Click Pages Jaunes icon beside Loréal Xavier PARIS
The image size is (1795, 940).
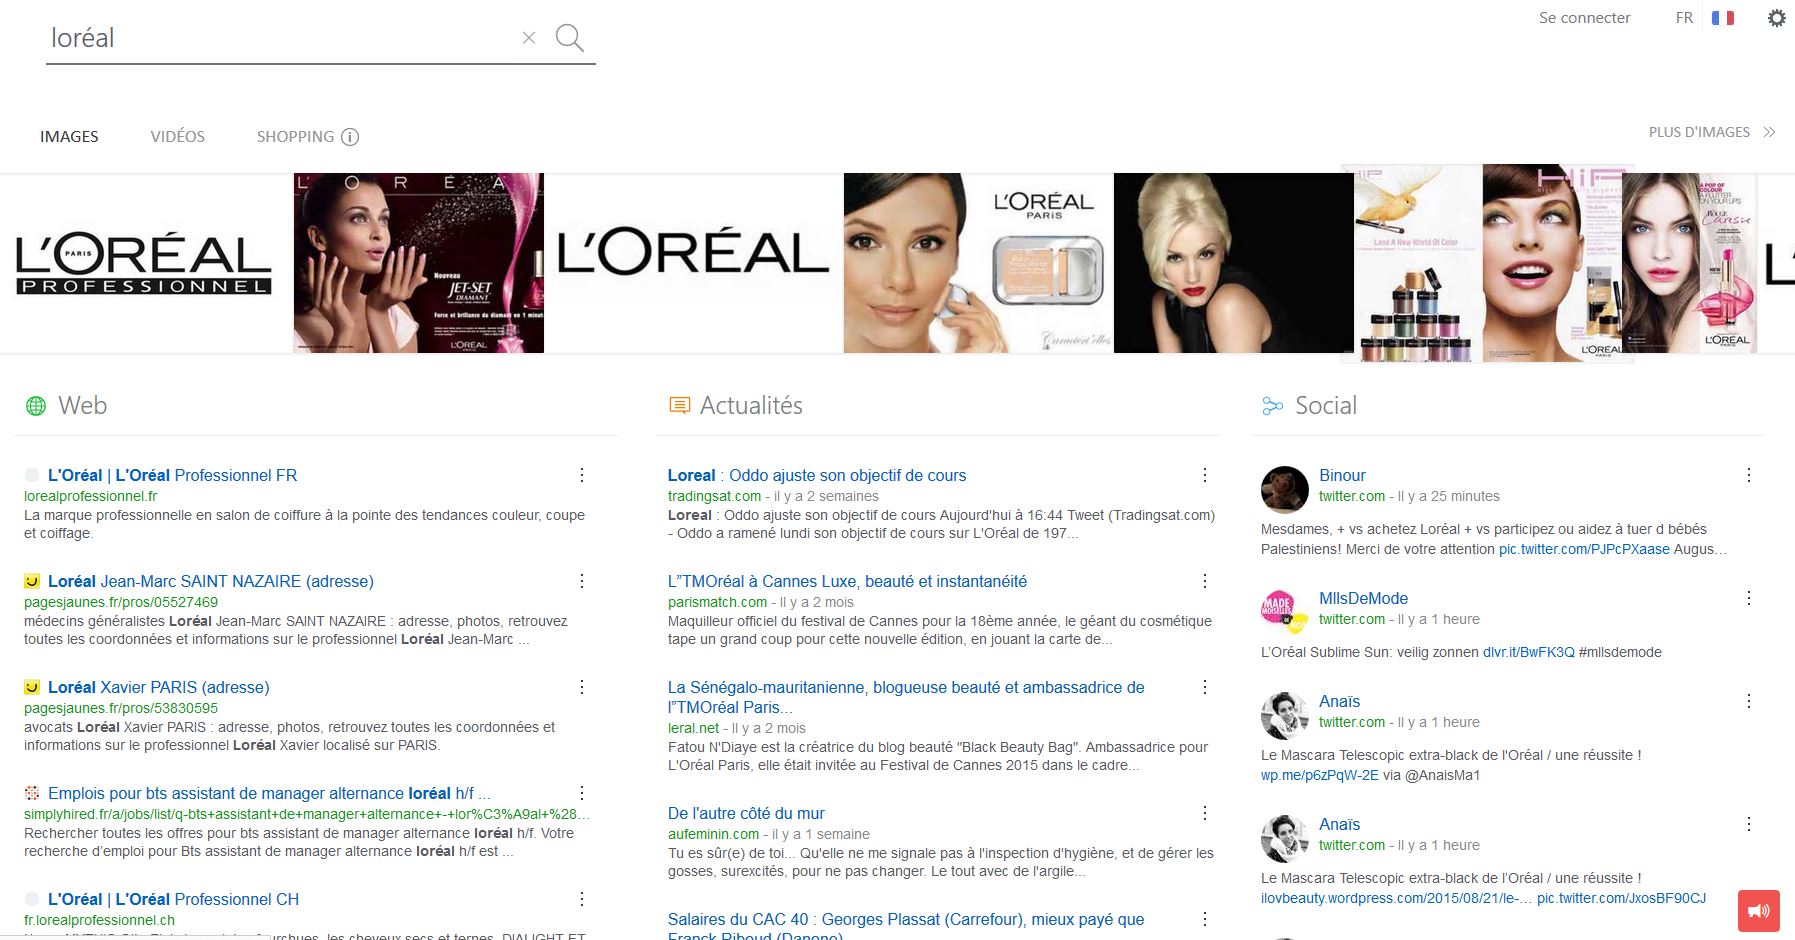pyautogui.click(x=32, y=688)
